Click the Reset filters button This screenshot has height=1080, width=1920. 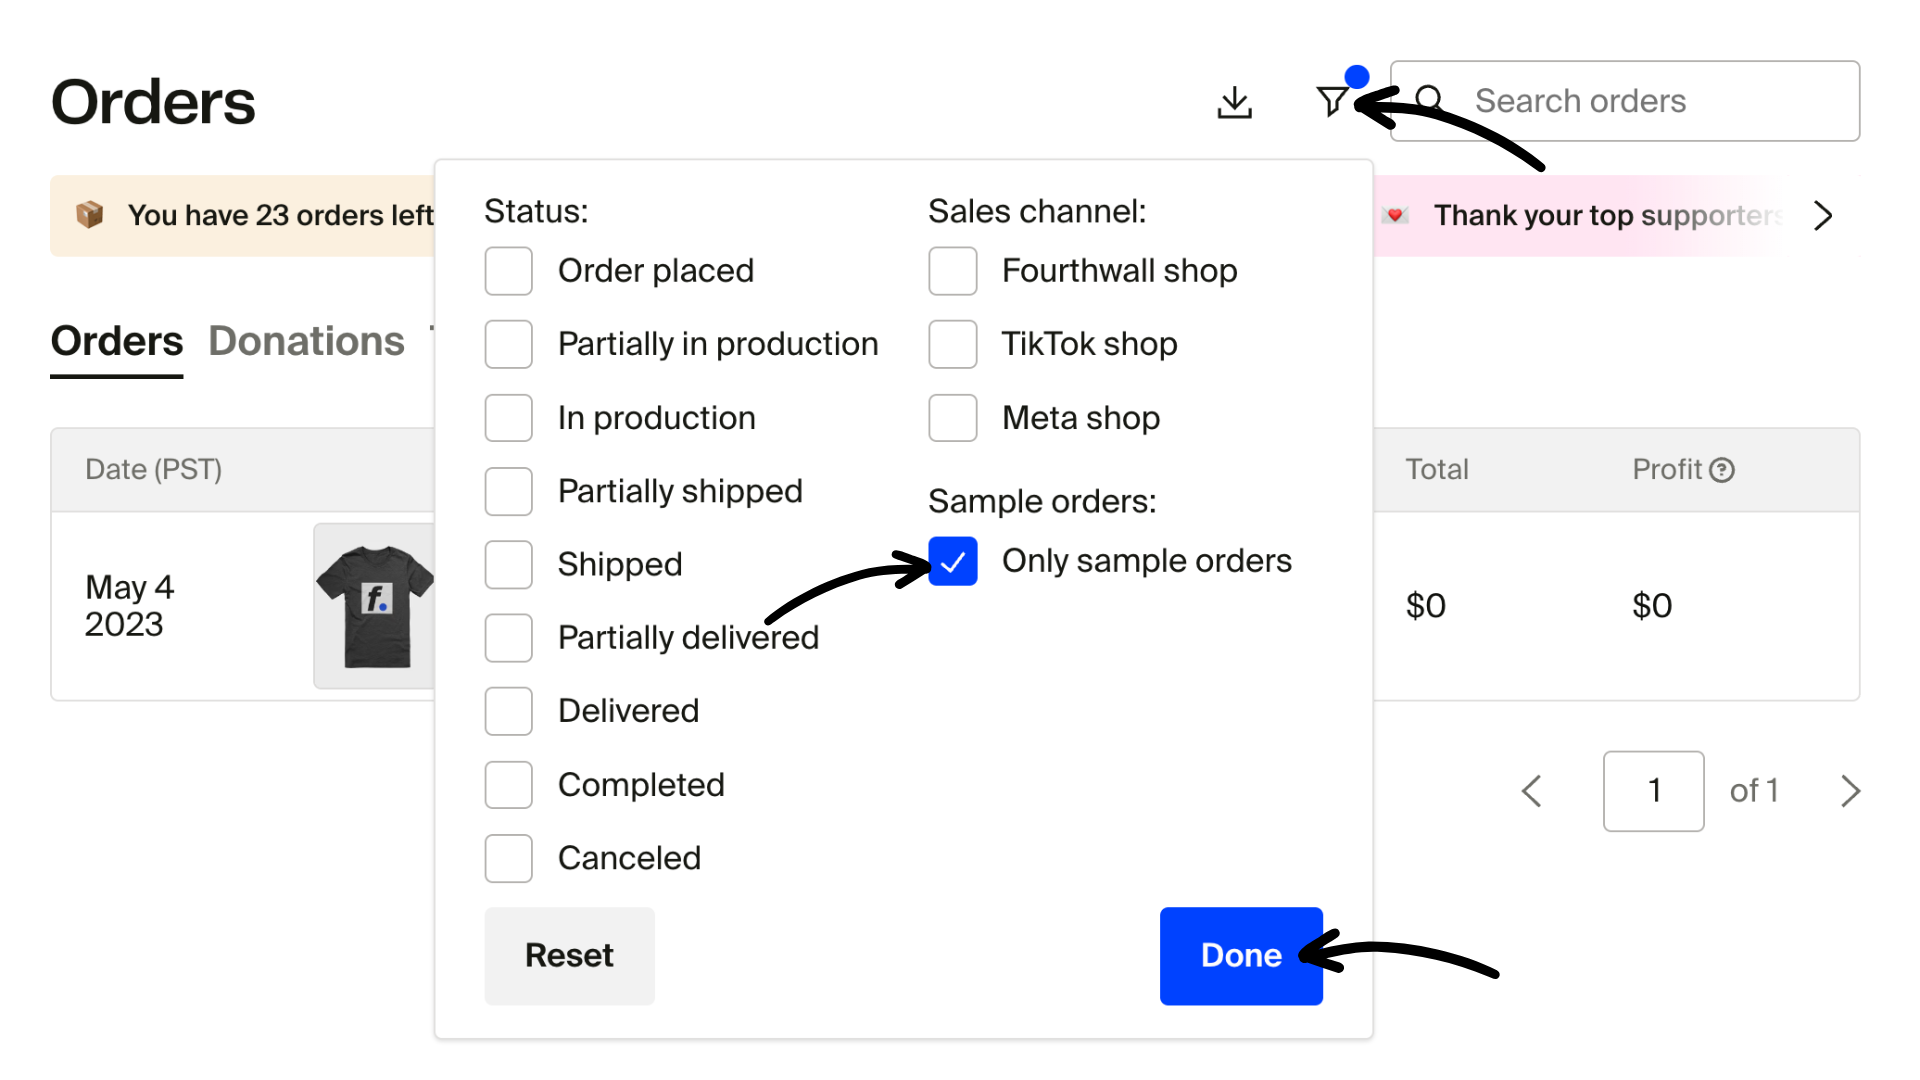pyautogui.click(x=570, y=956)
